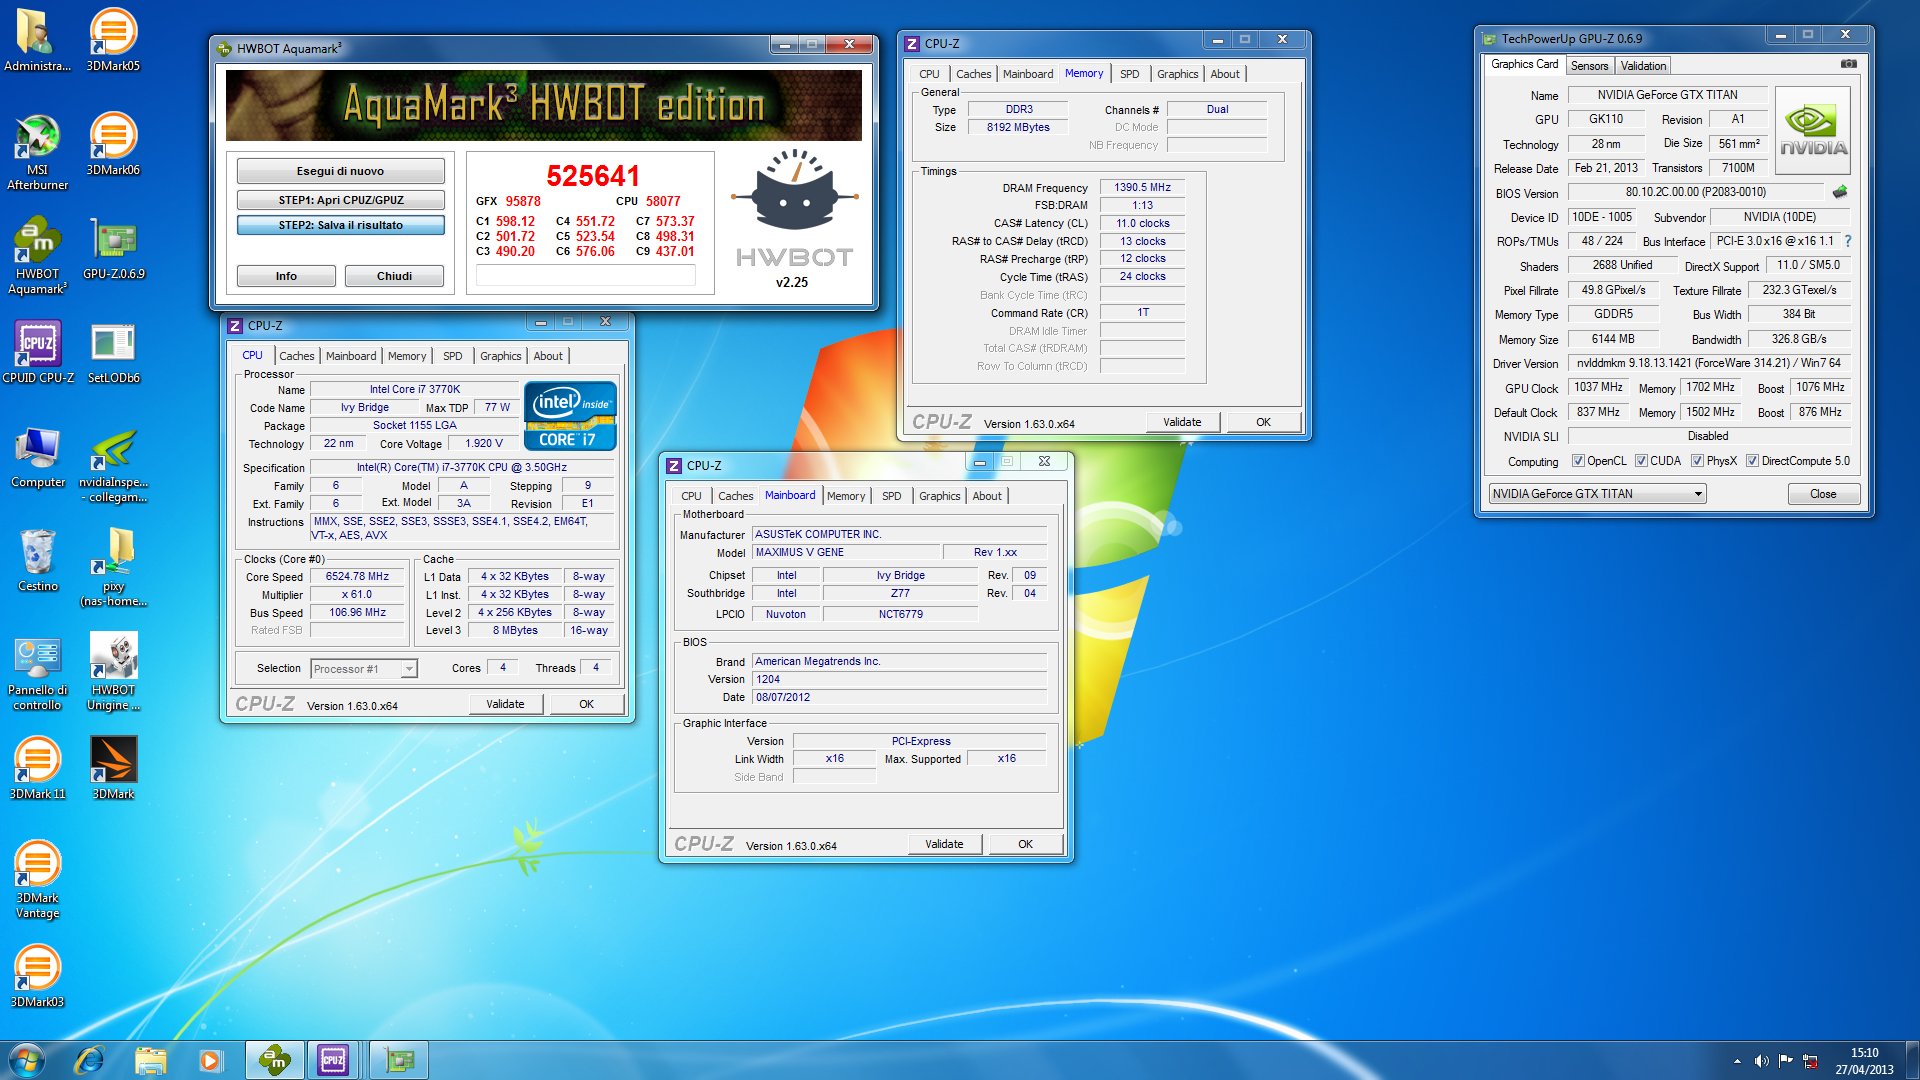Screen dimensions: 1920x1080
Task: Click OK in the Mainboard CPU-Z window
Action: pyautogui.click(x=1025, y=844)
